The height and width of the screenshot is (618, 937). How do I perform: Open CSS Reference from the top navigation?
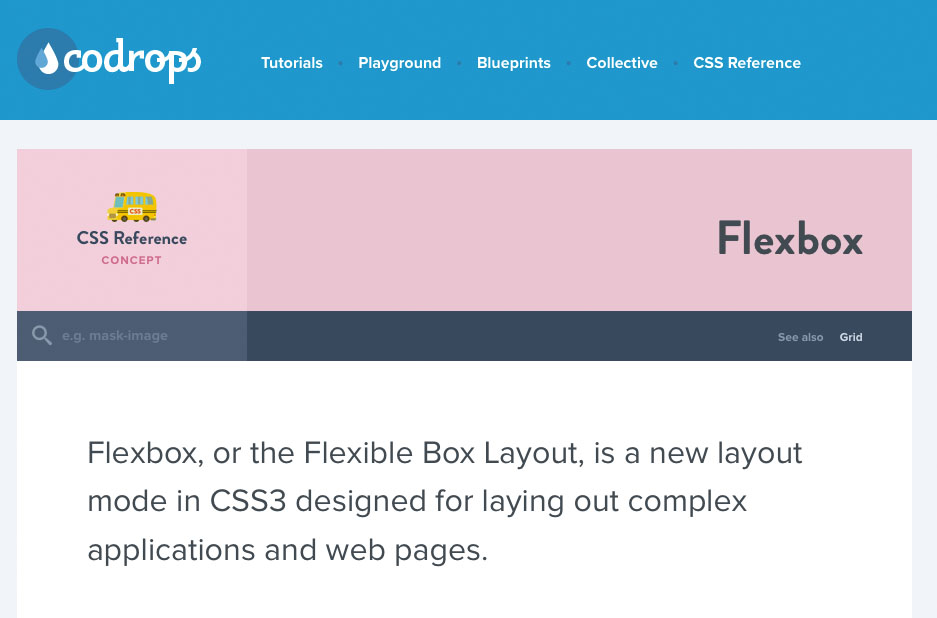(x=747, y=63)
